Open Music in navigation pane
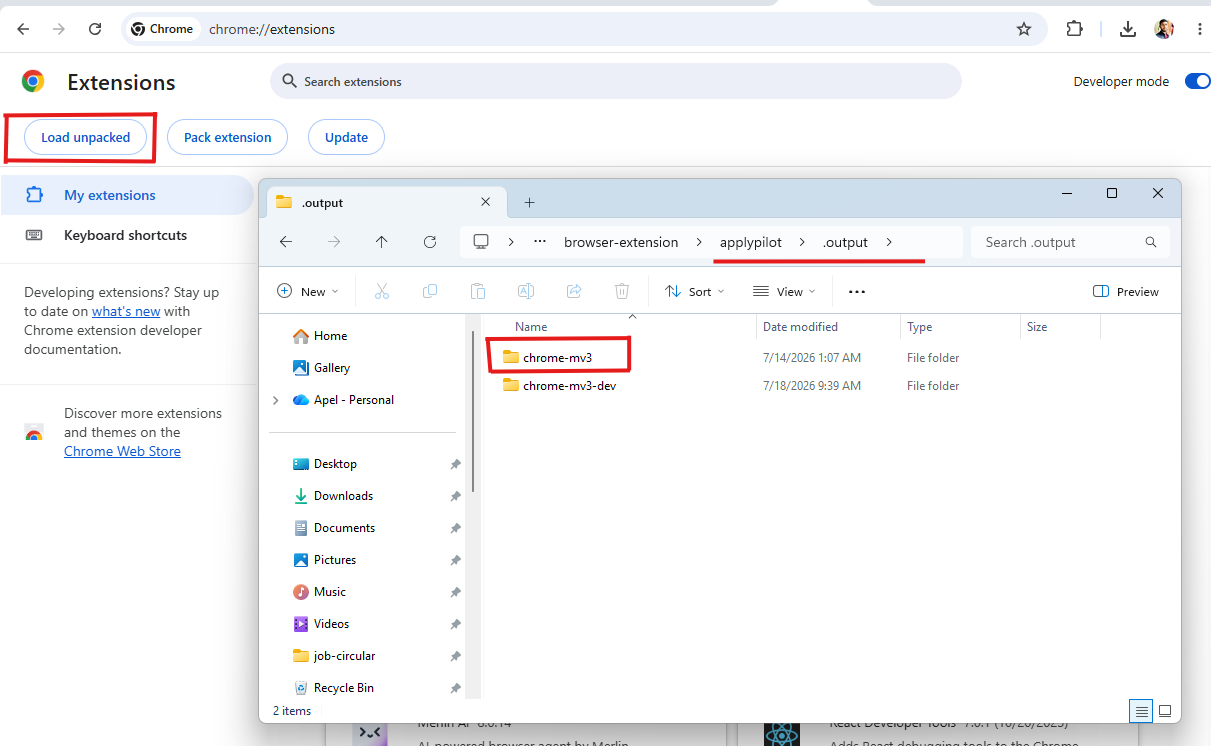 click(x=319, y=592)
